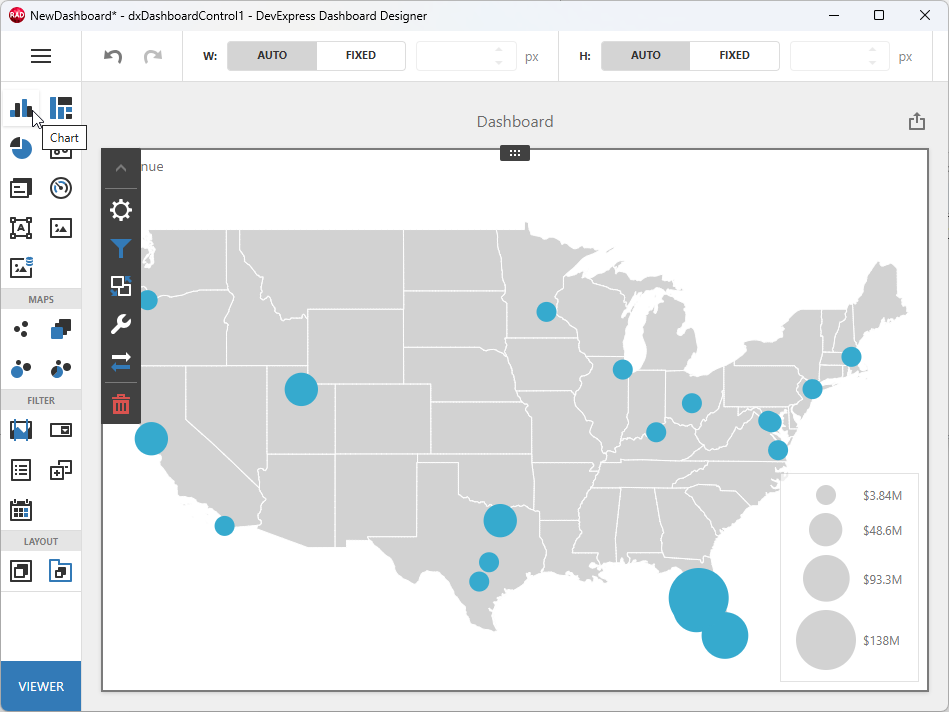
Task: Switch width mode to FIXED
Action: tap(361, 55)
